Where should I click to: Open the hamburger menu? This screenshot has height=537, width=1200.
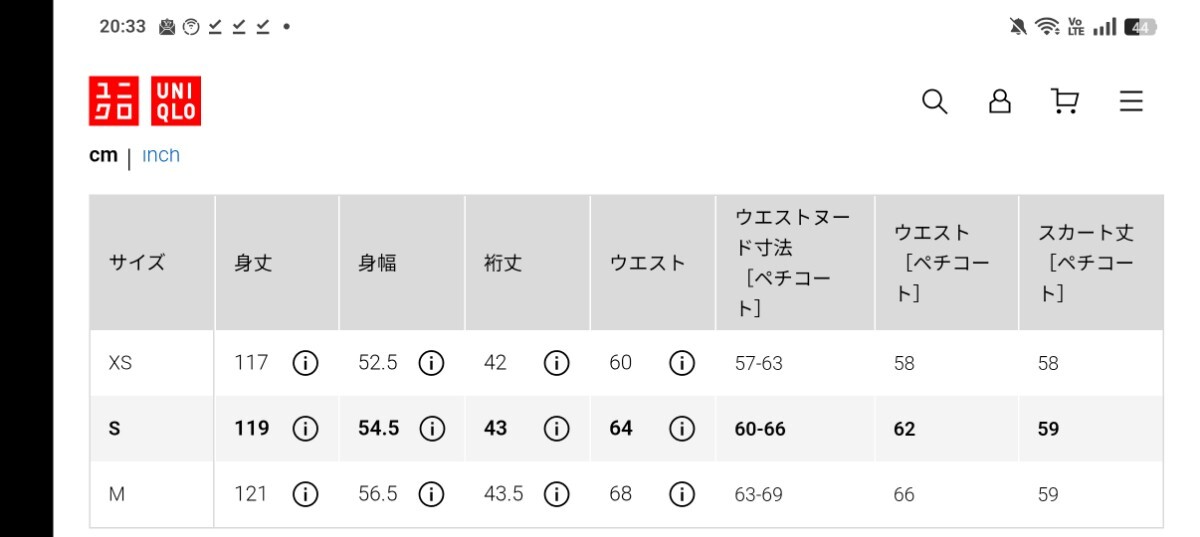(1131, 101)
